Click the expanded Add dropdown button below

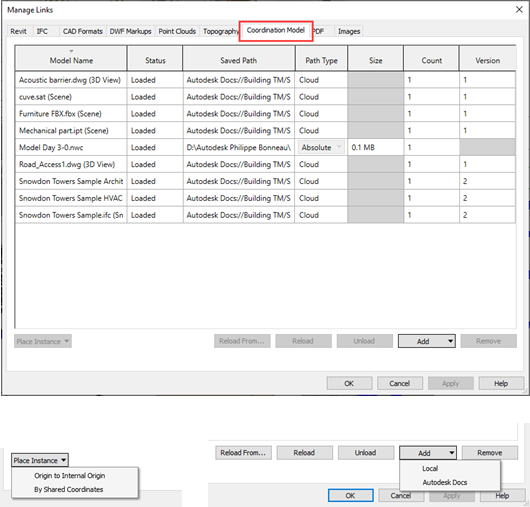pyautogui.click(x=428, y=453)
